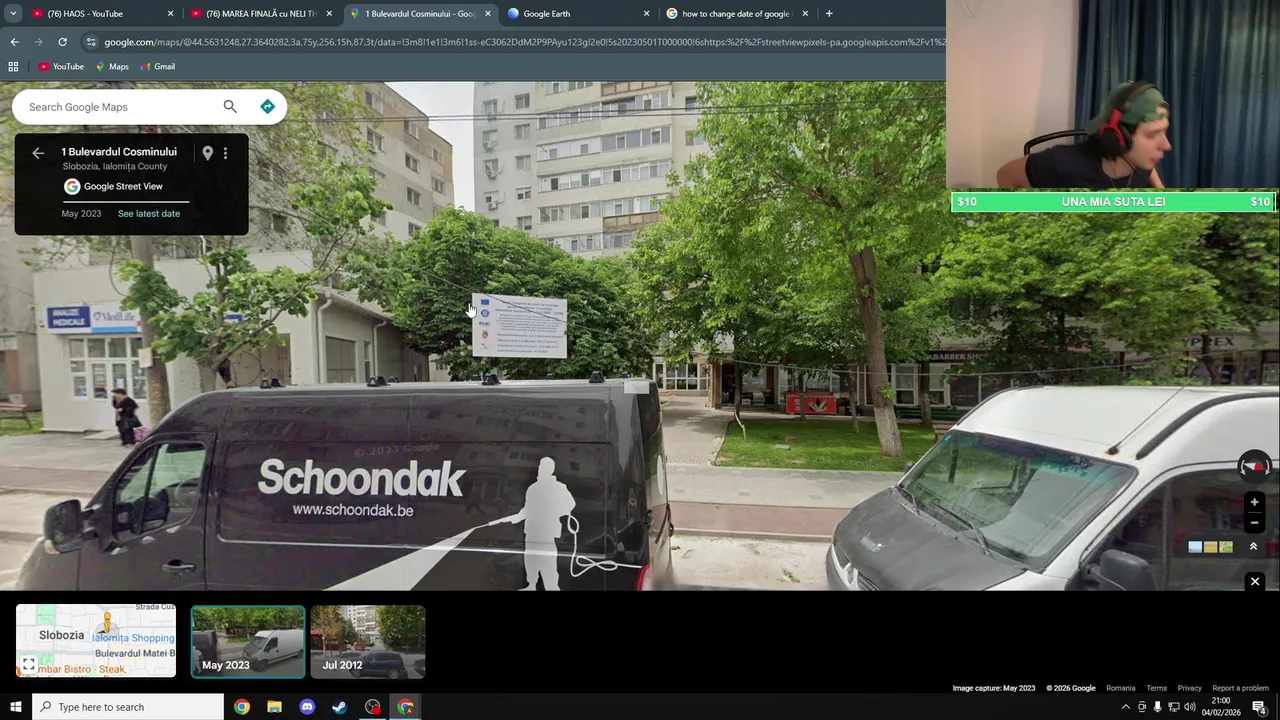
Task: Click the Windows taskbar search box
Action: 128,707
